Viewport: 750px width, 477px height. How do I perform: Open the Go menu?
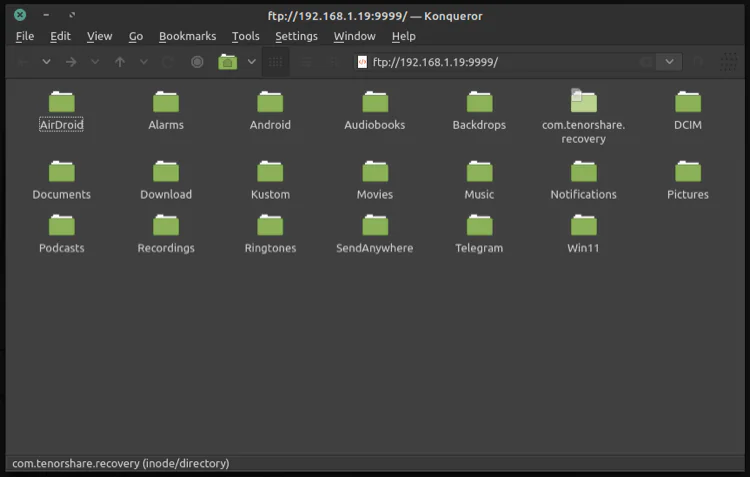pyautogui.click(x=136, y=36)
